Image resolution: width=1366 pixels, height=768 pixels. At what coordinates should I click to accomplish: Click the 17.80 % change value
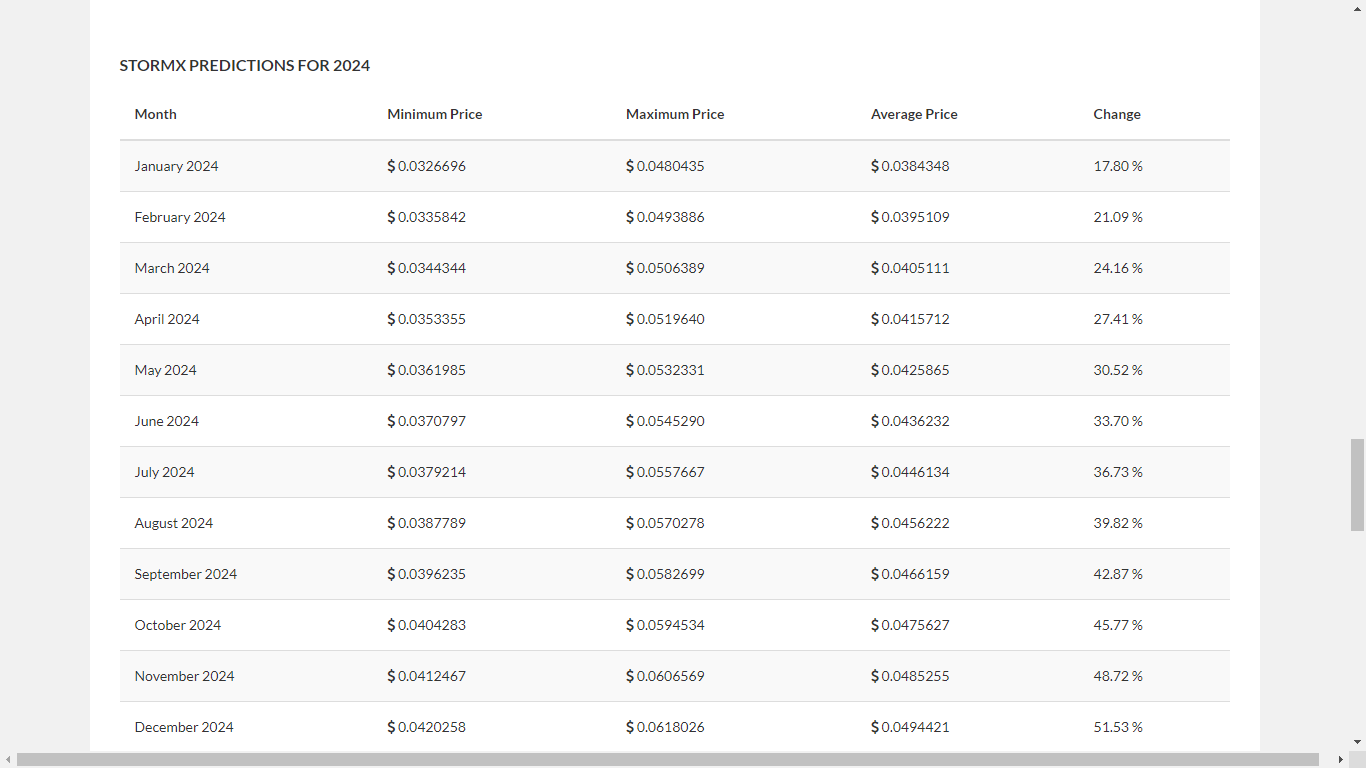tap(1118, 166)
